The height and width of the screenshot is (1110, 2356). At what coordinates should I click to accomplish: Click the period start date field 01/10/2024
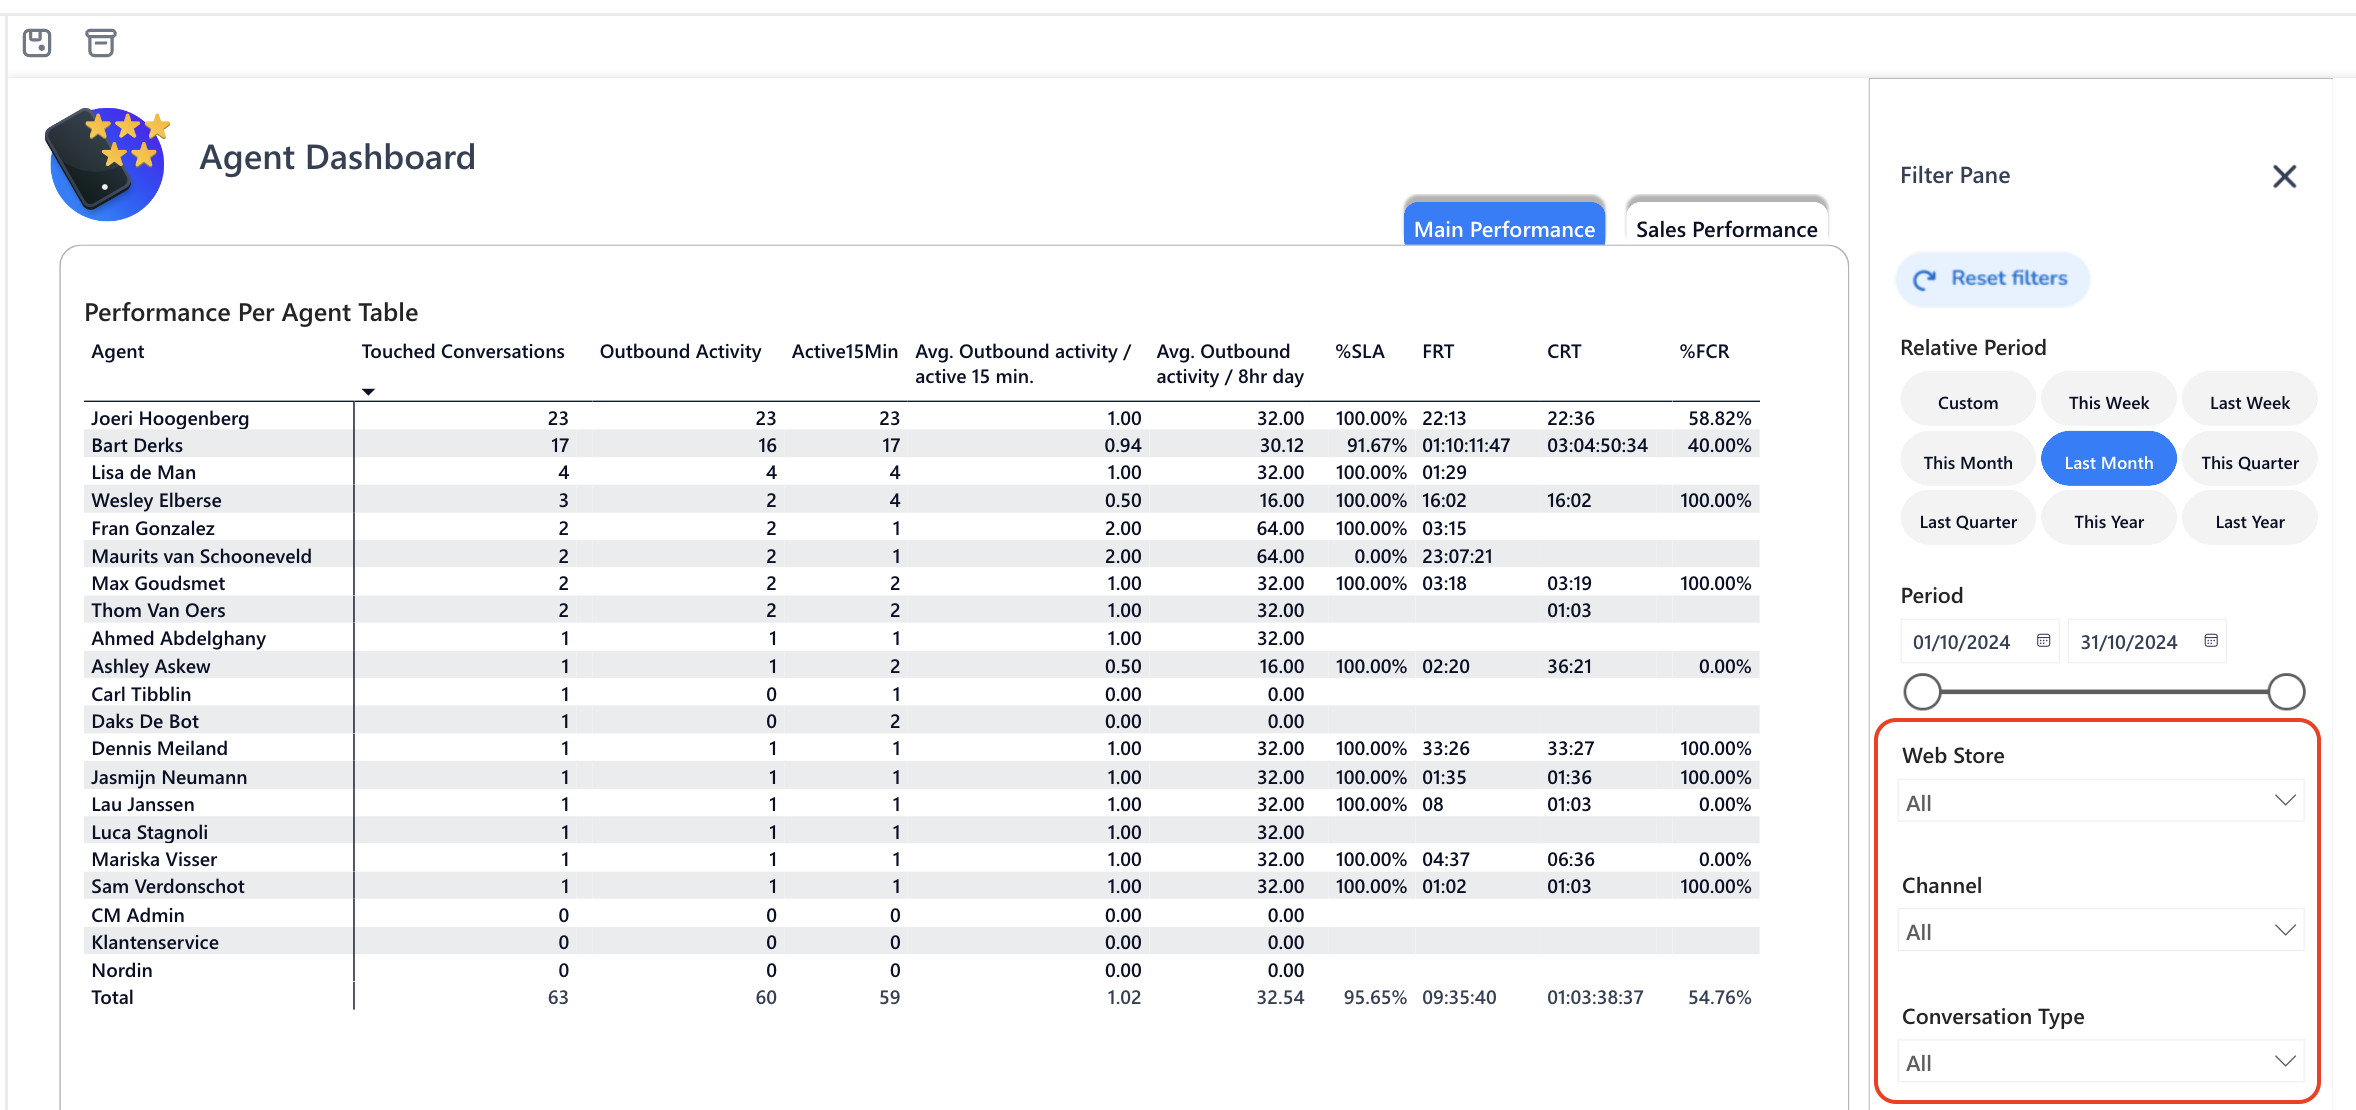coord(1961,642)
